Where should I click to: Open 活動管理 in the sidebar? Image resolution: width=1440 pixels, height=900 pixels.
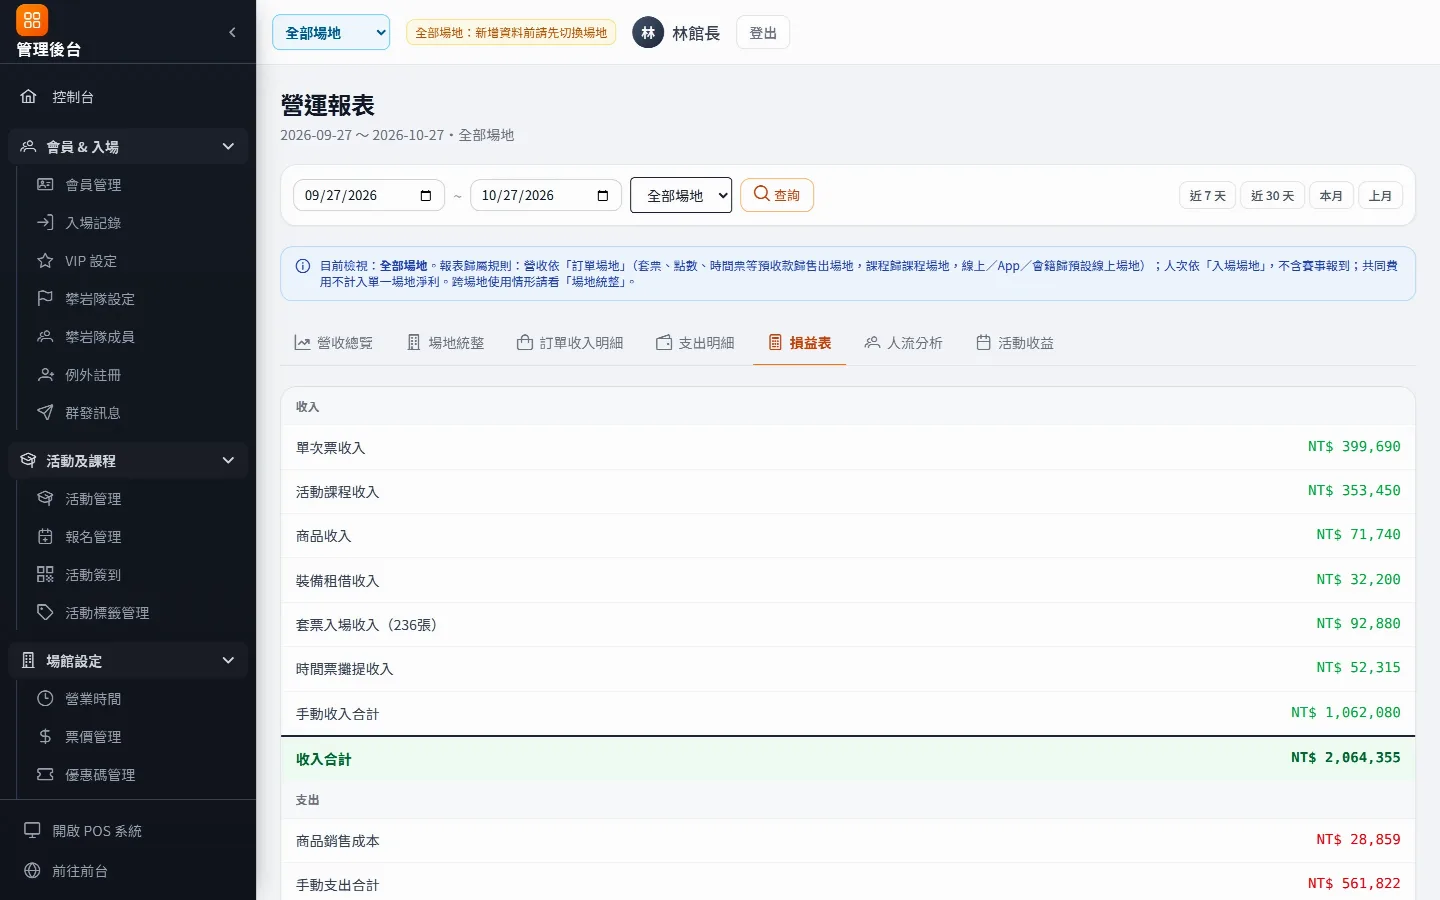click(132, 499)
